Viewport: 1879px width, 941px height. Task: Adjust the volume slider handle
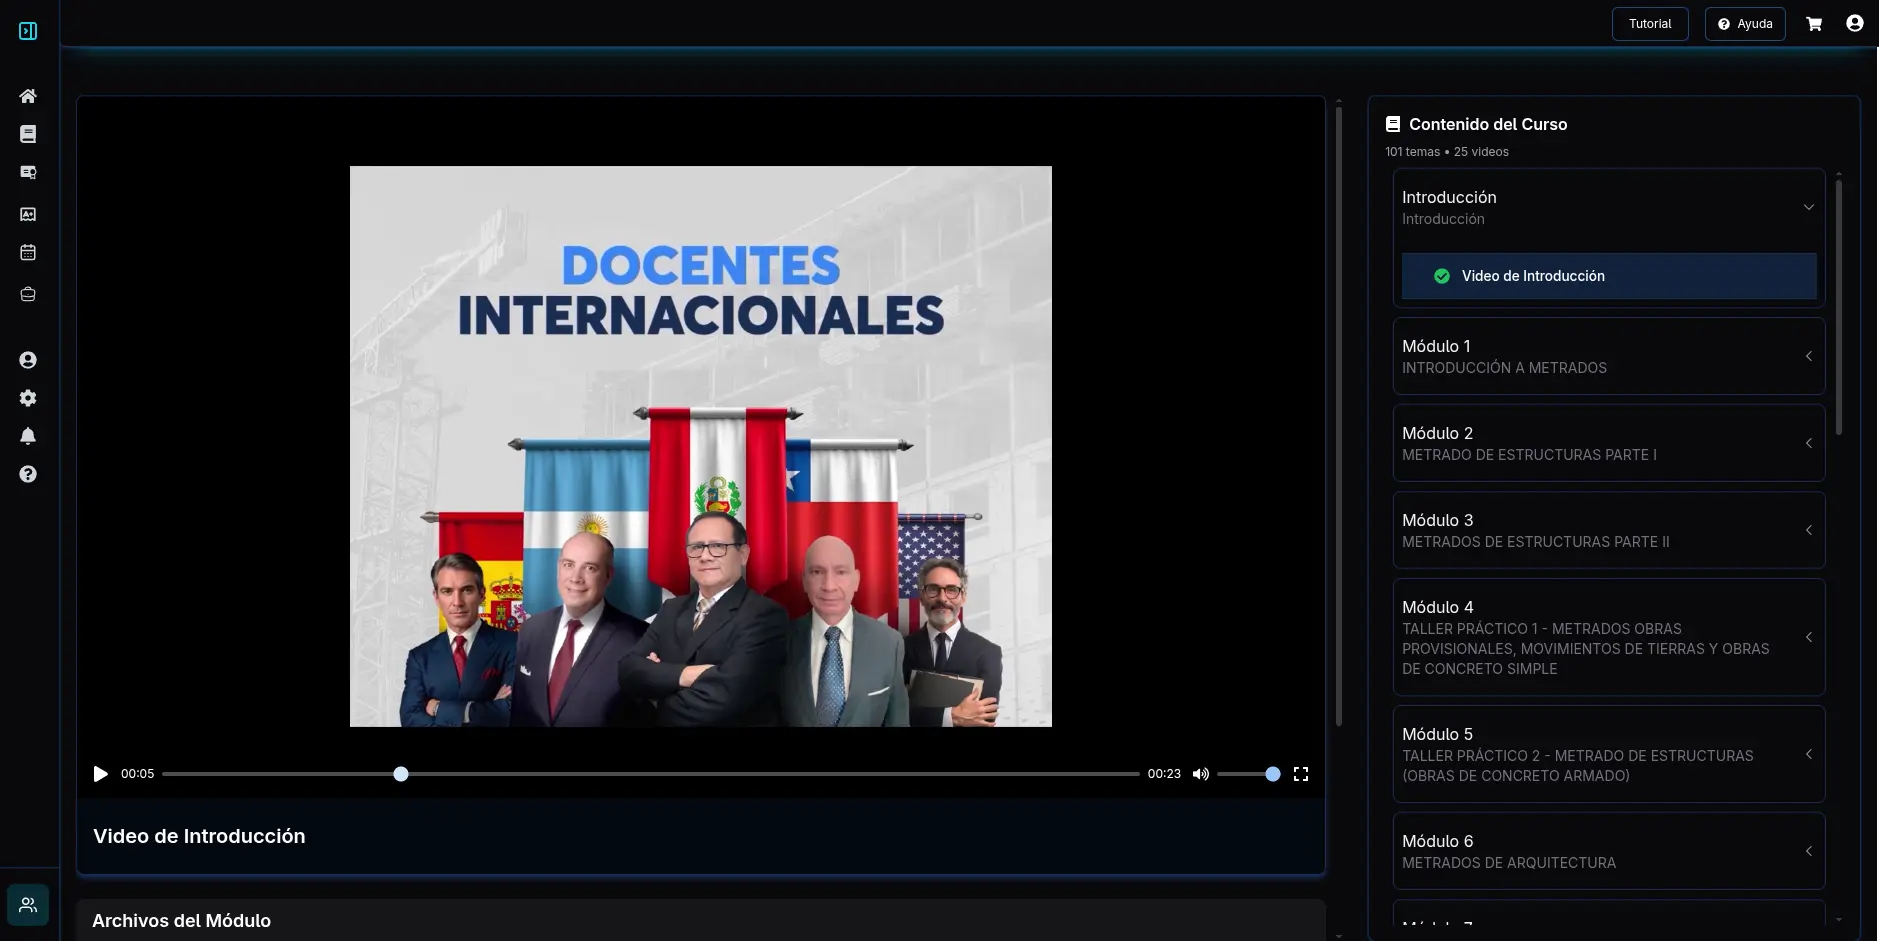coord(1273,774)
